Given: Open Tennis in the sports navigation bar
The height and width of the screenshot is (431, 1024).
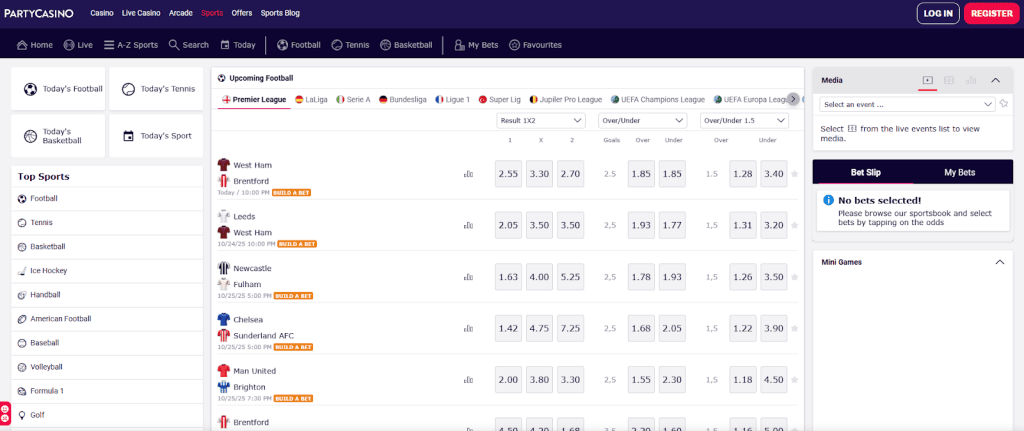Looking at the screenshot, I should coord(350,45).
